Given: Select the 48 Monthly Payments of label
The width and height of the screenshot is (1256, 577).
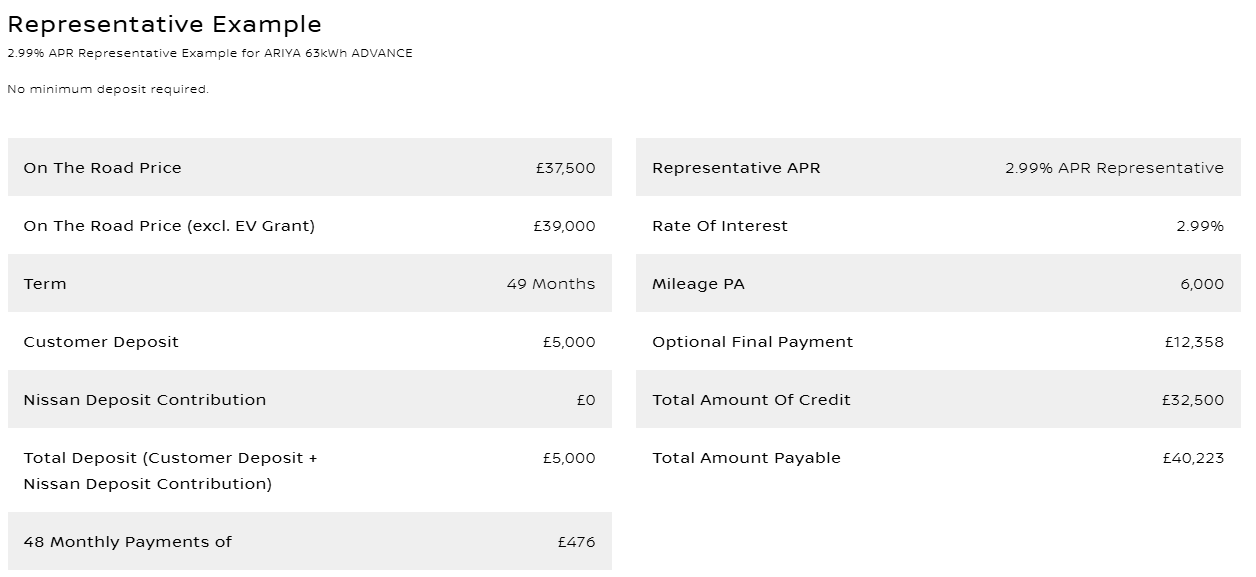Looking at the screenshot, I should tap(127, 542).
